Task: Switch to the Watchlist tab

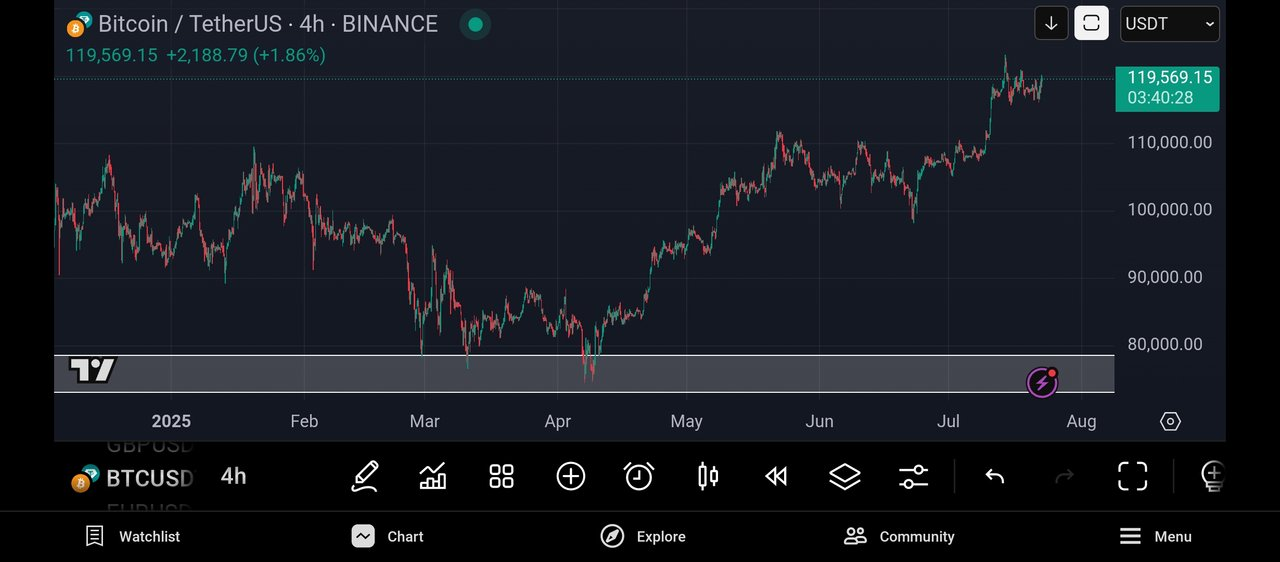Action: 132,536
